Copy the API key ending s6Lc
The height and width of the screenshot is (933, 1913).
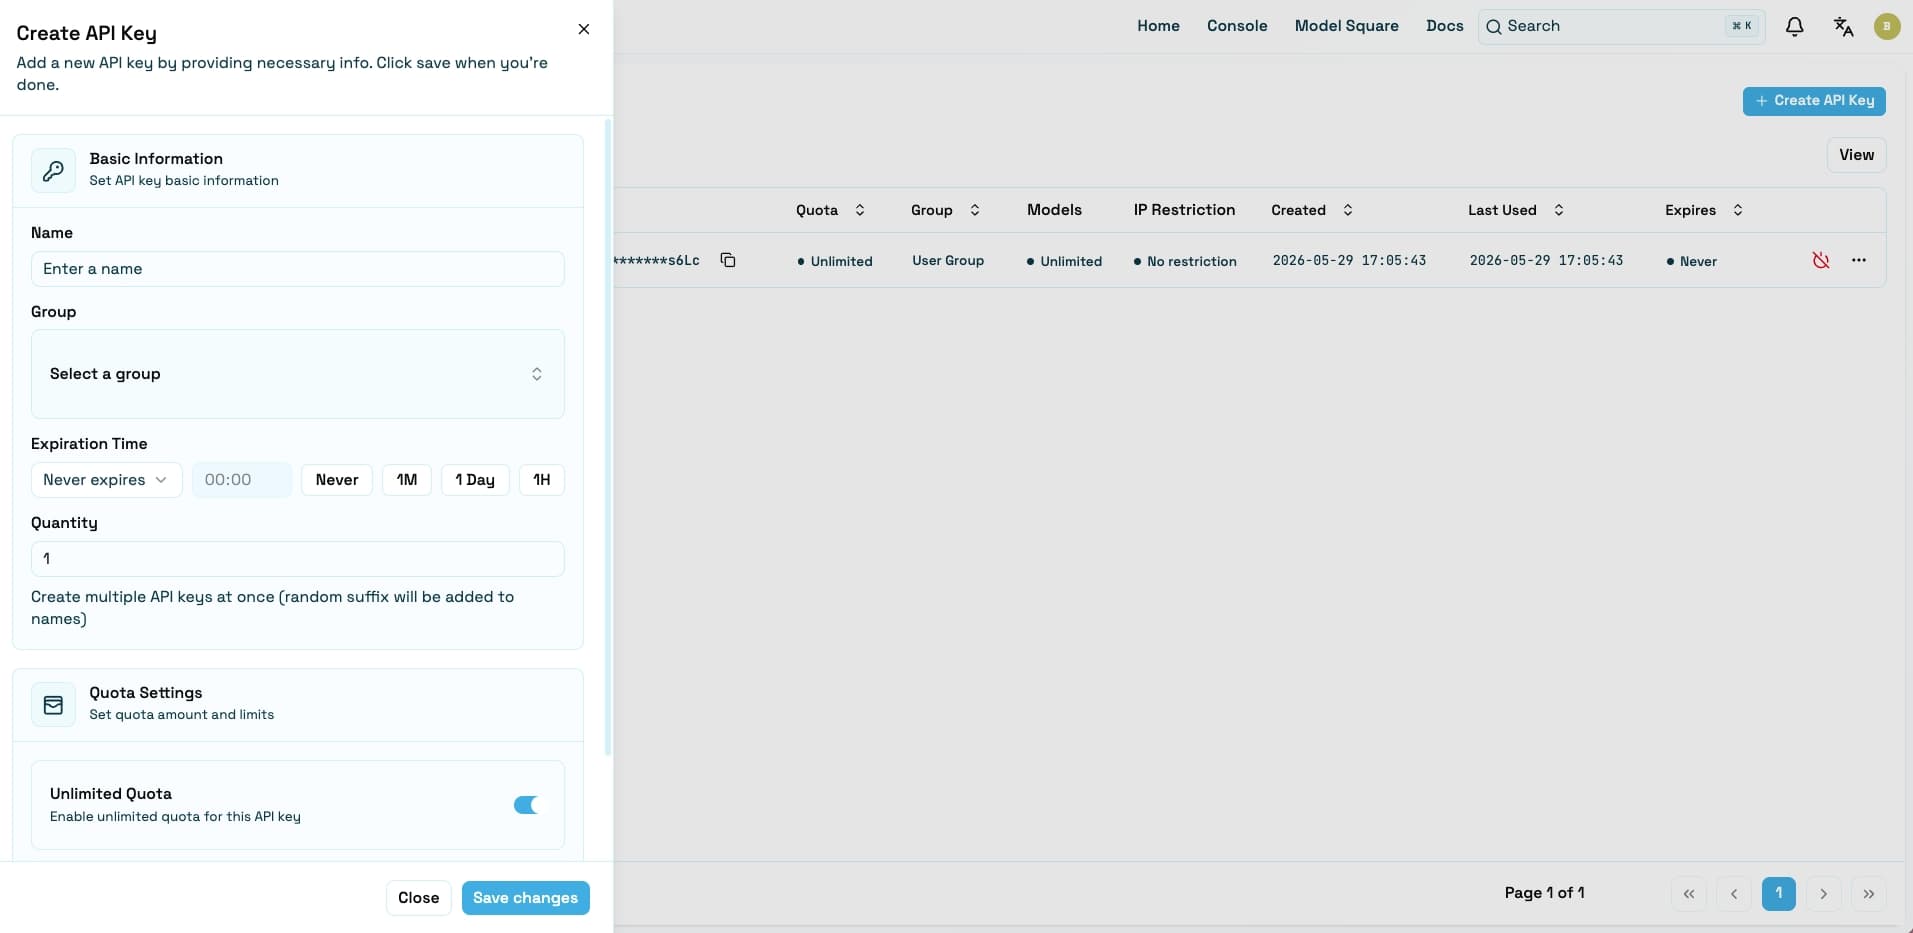(x=728, y=260)
